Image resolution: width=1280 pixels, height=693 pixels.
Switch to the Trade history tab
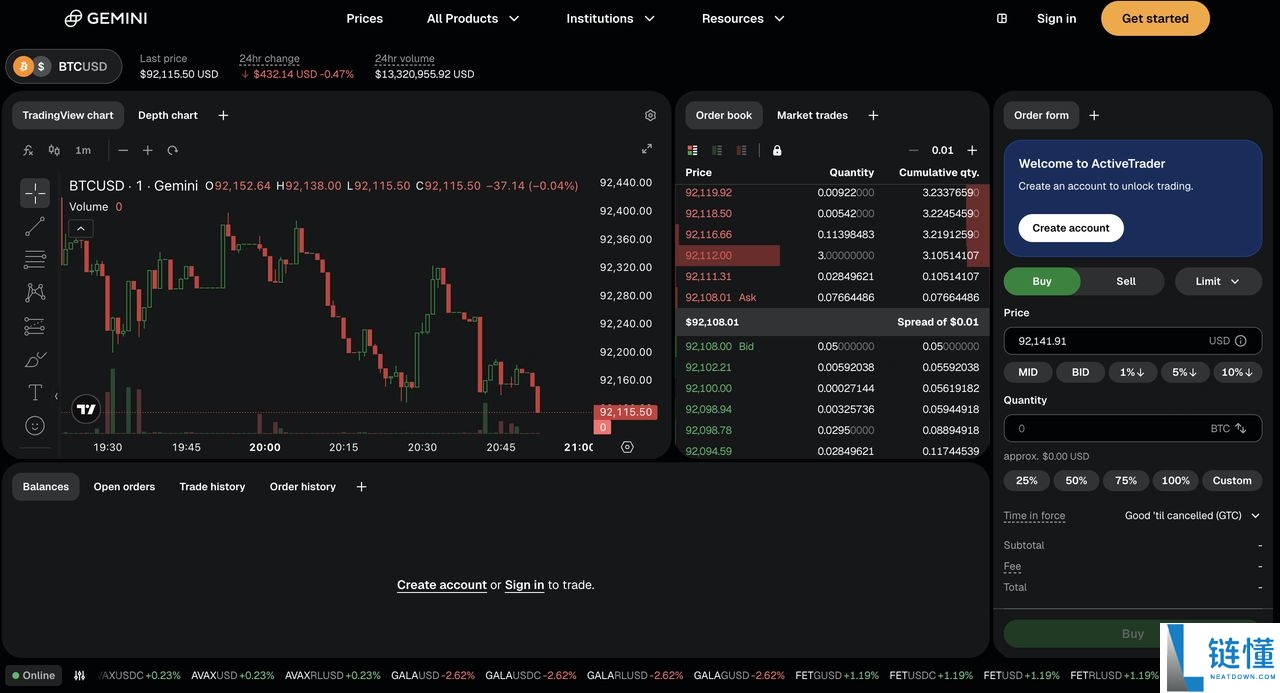[x=212, y=487]
